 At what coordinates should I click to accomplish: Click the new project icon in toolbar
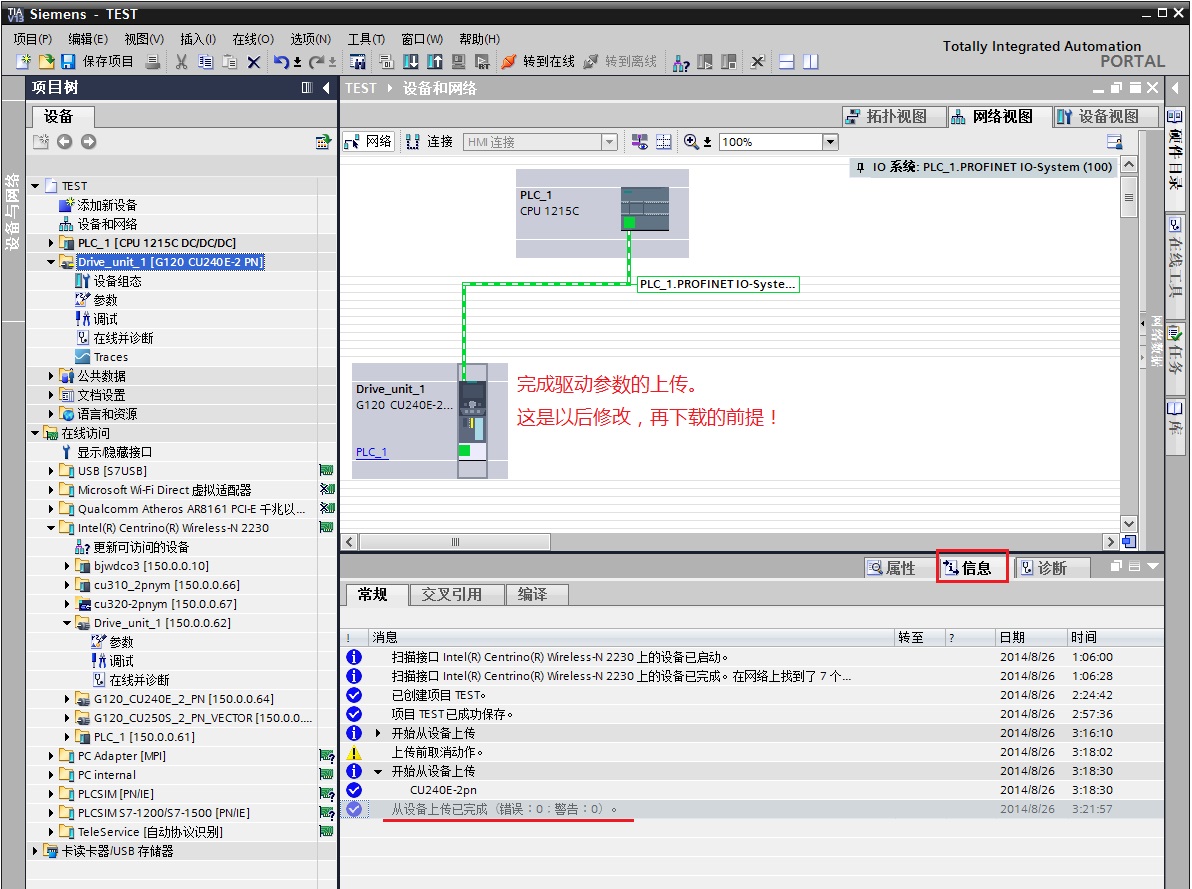[x=24, y=62]
